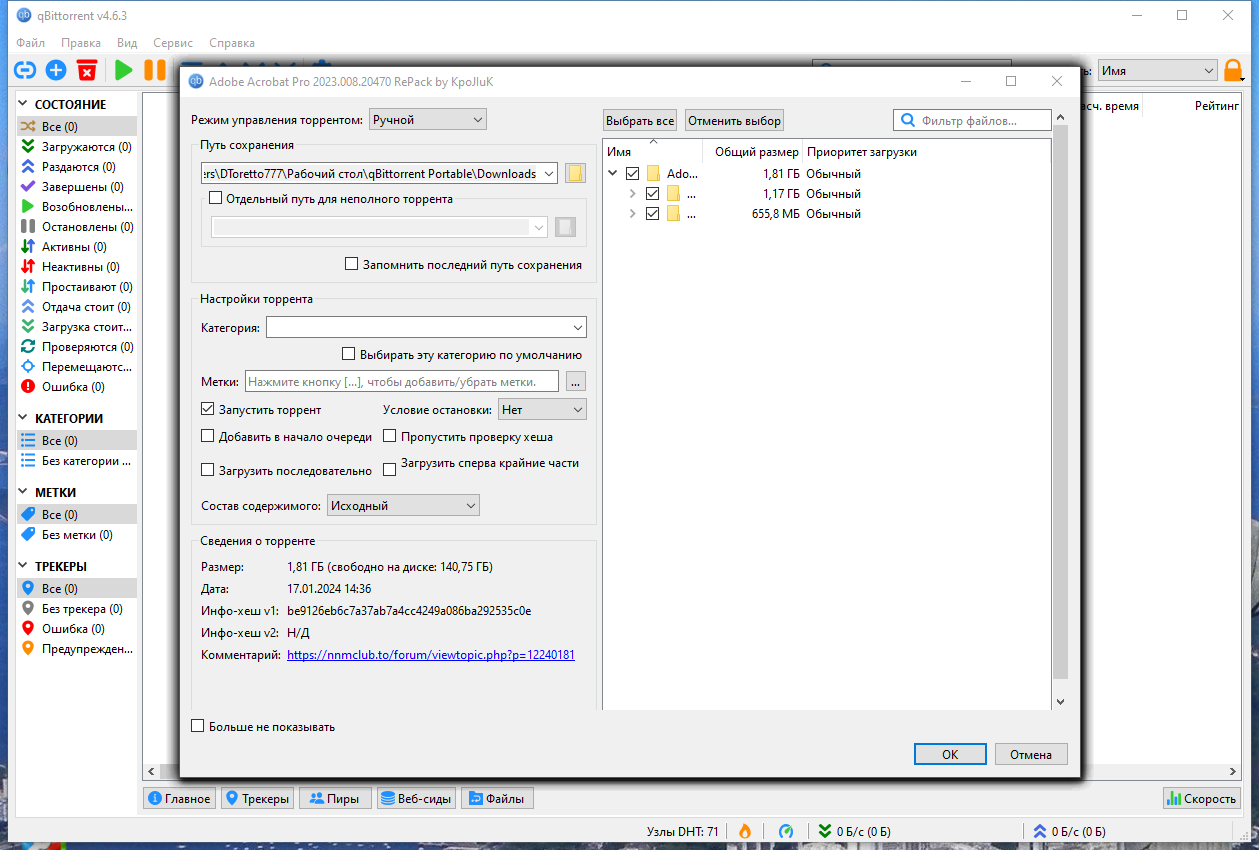Open the Состав содержимого dropdown
Viewport: 1259px width, 850px height.
coord(403,504)
